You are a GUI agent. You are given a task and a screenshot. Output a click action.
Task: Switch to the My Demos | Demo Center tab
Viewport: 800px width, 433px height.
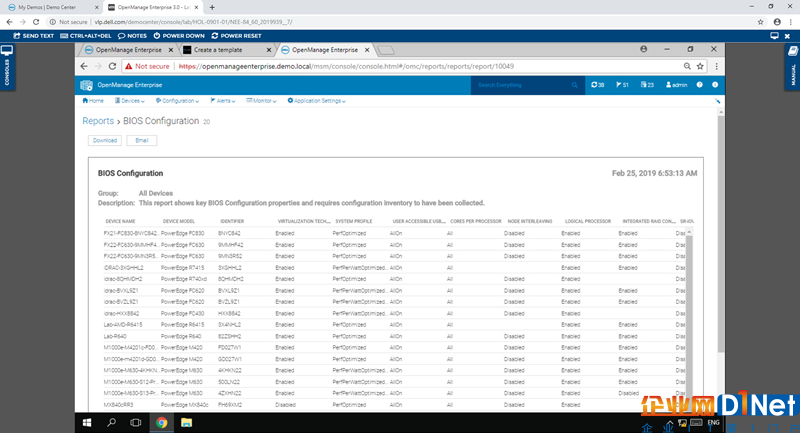coord(51,7)
